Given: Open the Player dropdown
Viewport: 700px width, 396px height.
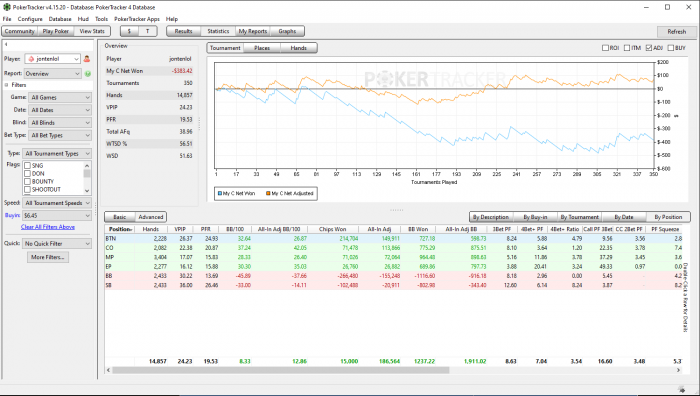Looking at the screenshot, I should coord(52,59).
